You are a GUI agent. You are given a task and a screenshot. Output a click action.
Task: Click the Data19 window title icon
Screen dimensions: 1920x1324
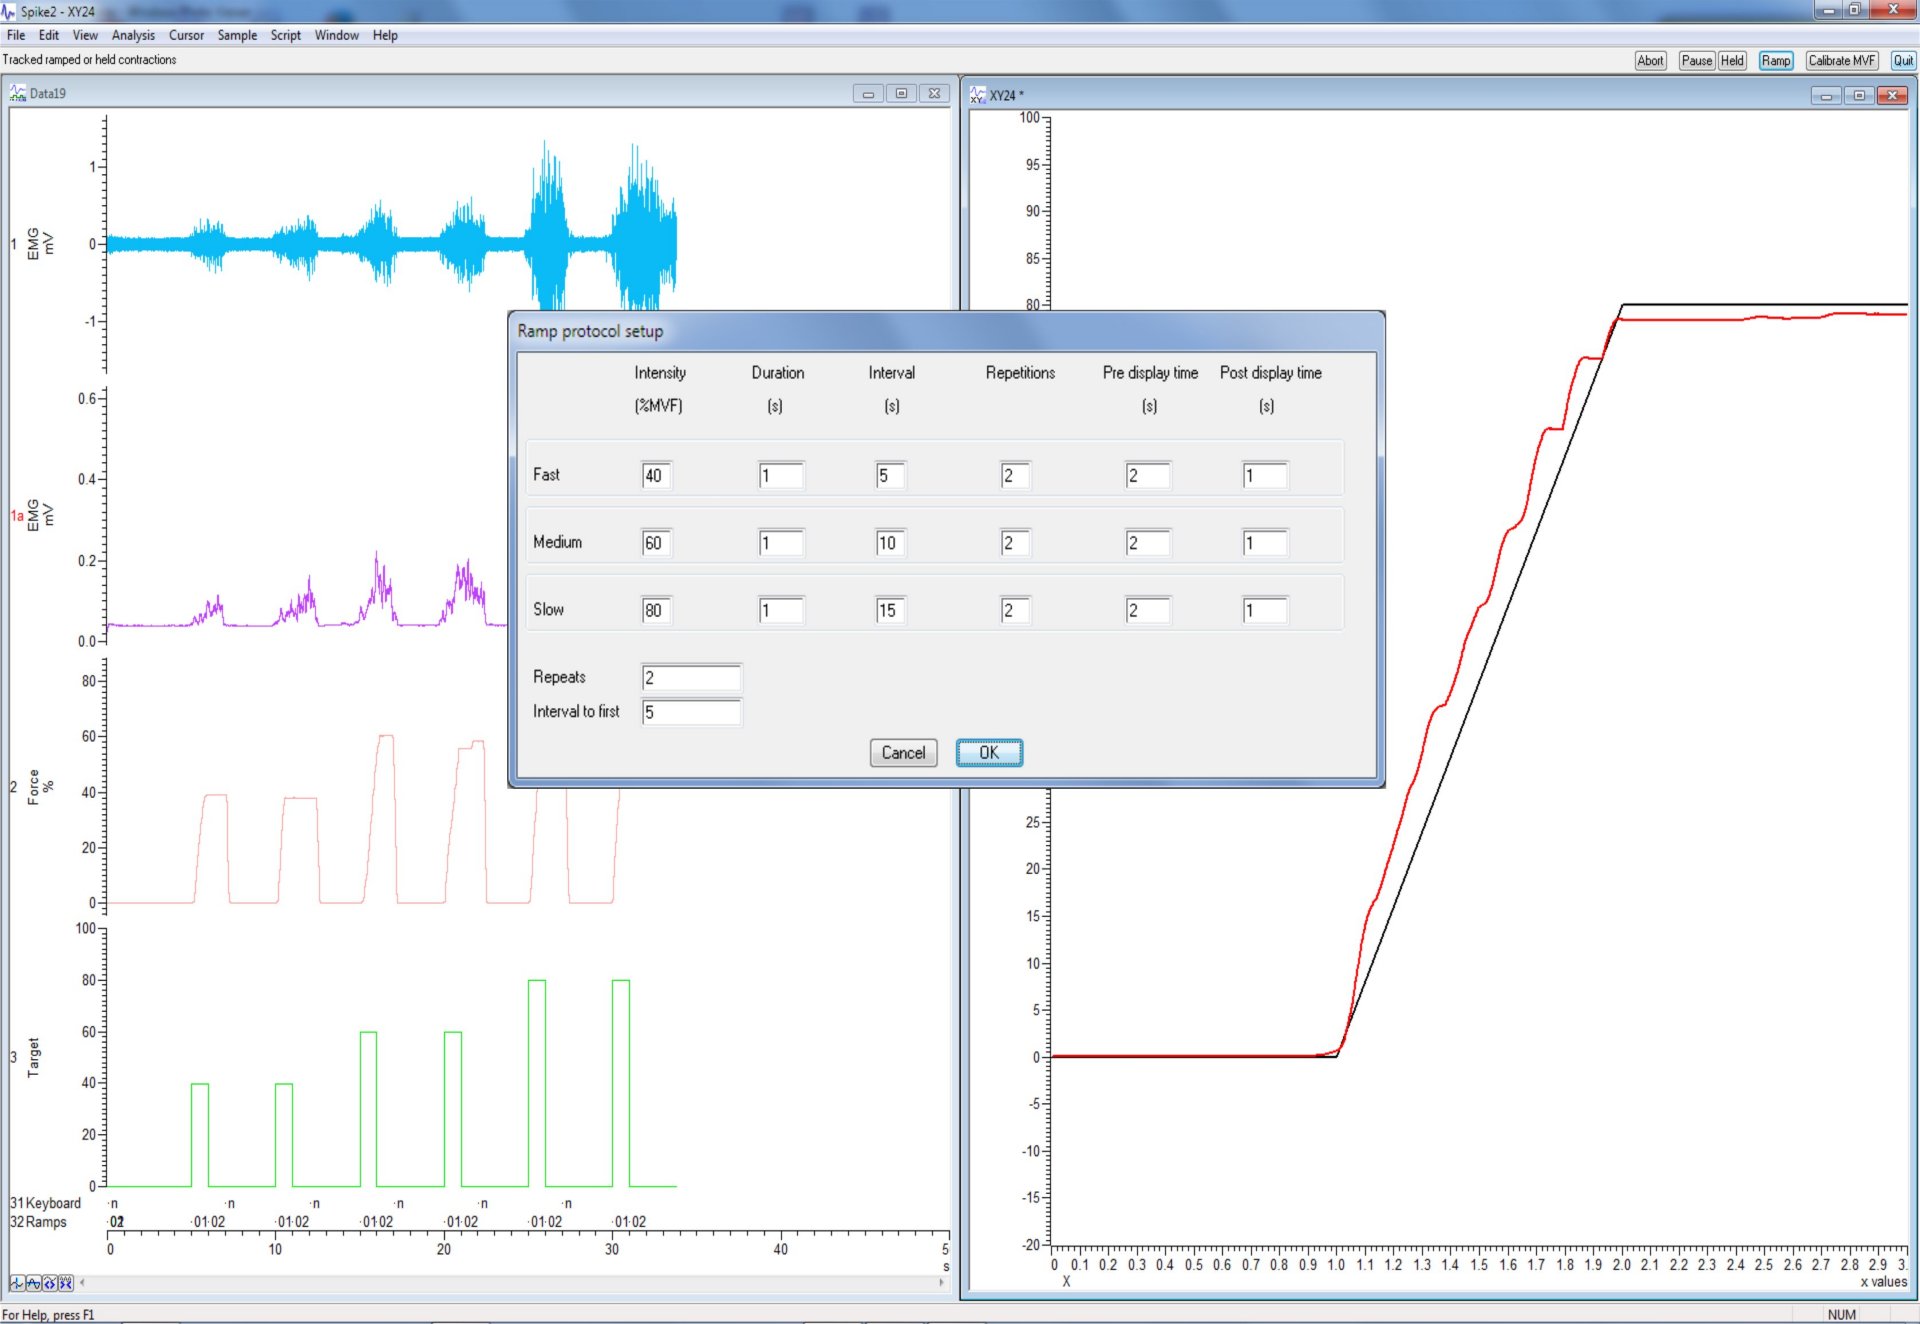click(17, 93)
